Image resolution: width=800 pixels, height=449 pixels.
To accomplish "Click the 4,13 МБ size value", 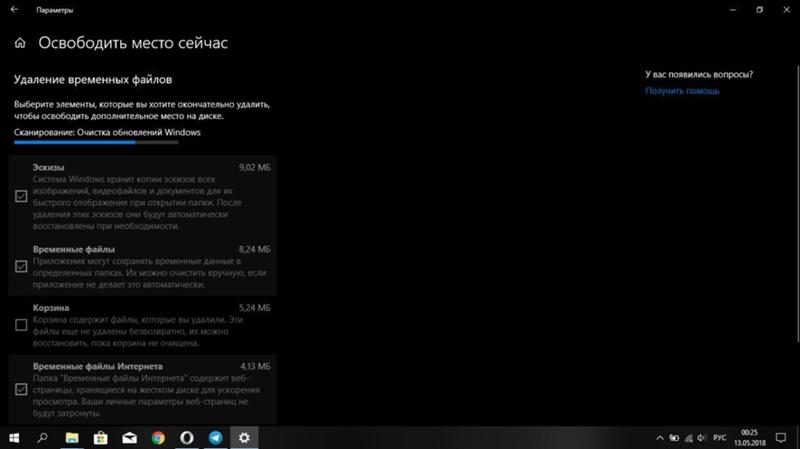I will tap(255, 366).
